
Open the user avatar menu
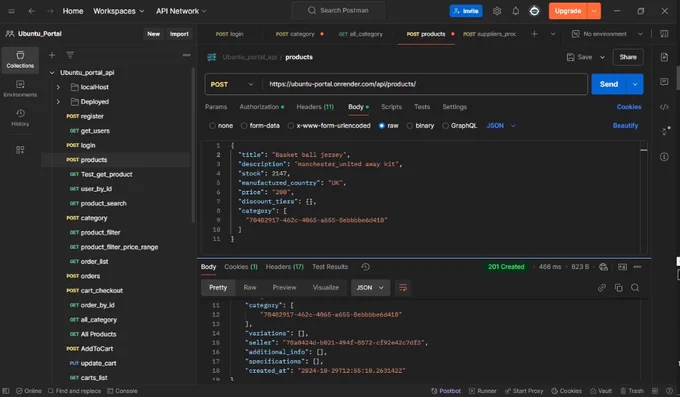[x=534, y=11]
